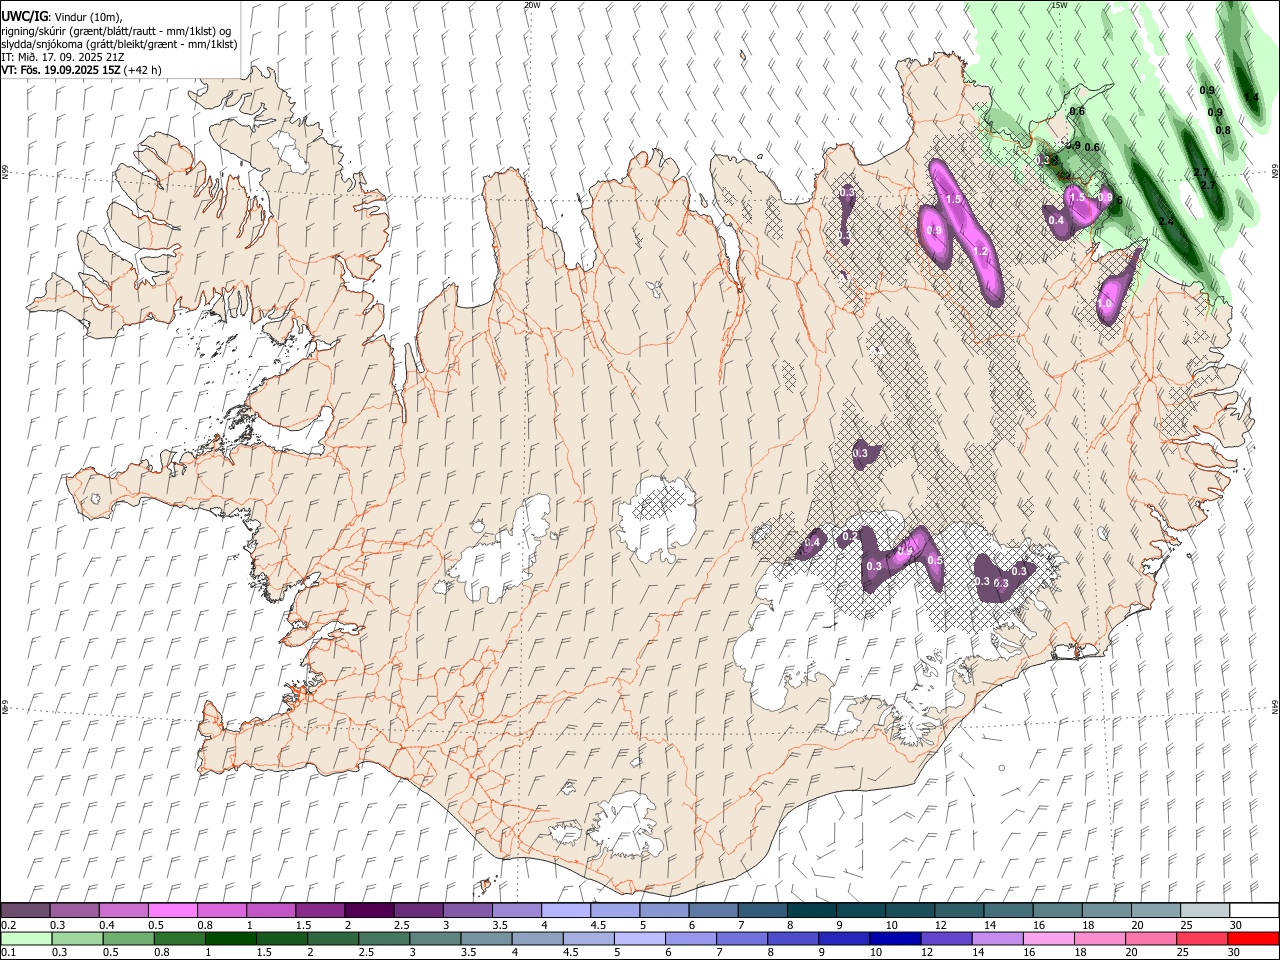Click the 20W longitude label

(532, 5)
